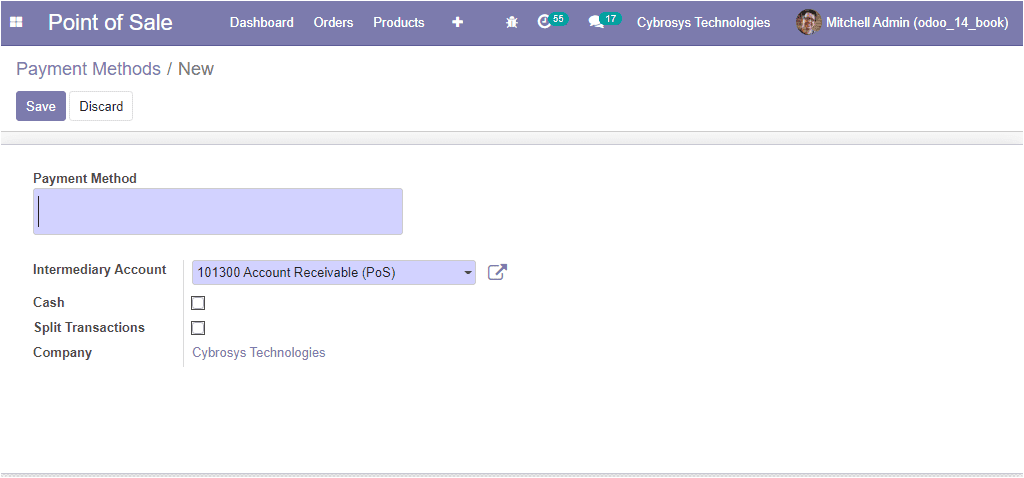The height and width of the screenshot is (478, 1024).
Task: Click the Company field label
Action: point(62,353)
